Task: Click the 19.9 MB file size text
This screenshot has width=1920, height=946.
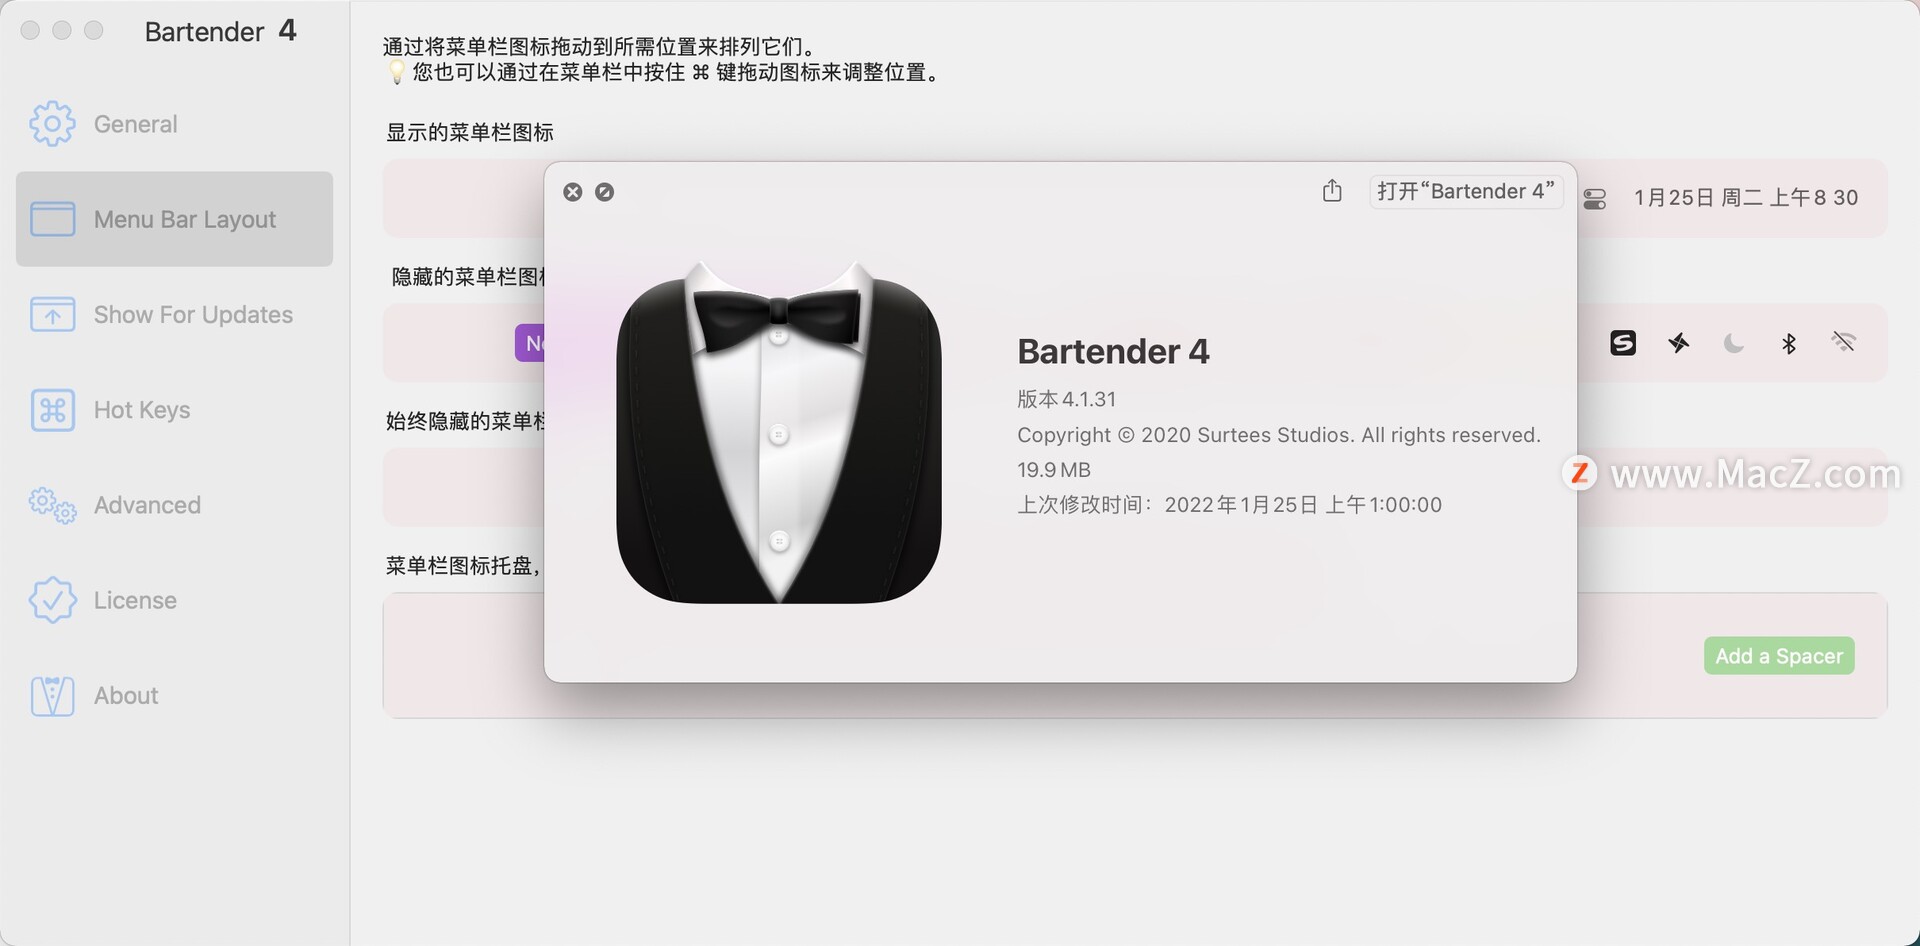Action: (1054, 470)
